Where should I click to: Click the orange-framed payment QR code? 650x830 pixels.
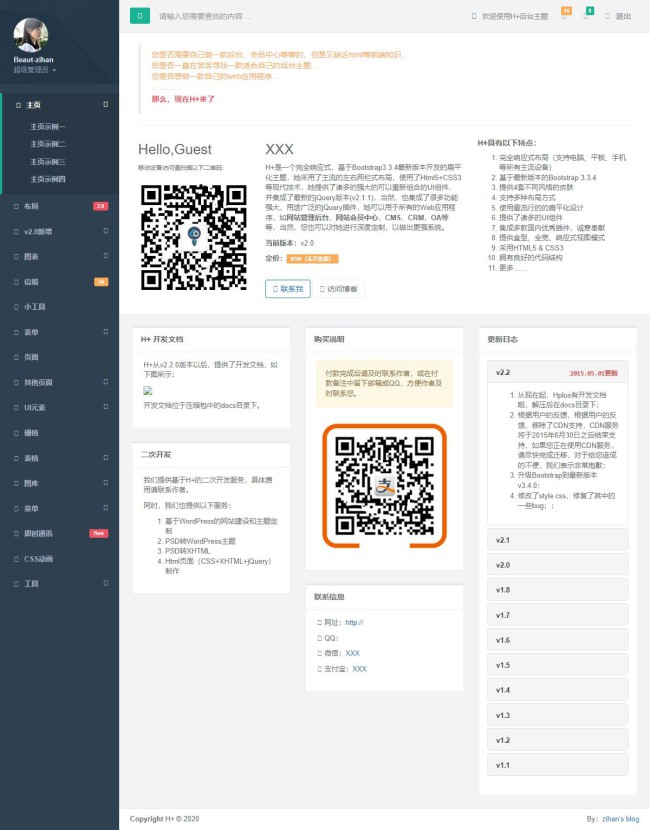pos(385,485)
